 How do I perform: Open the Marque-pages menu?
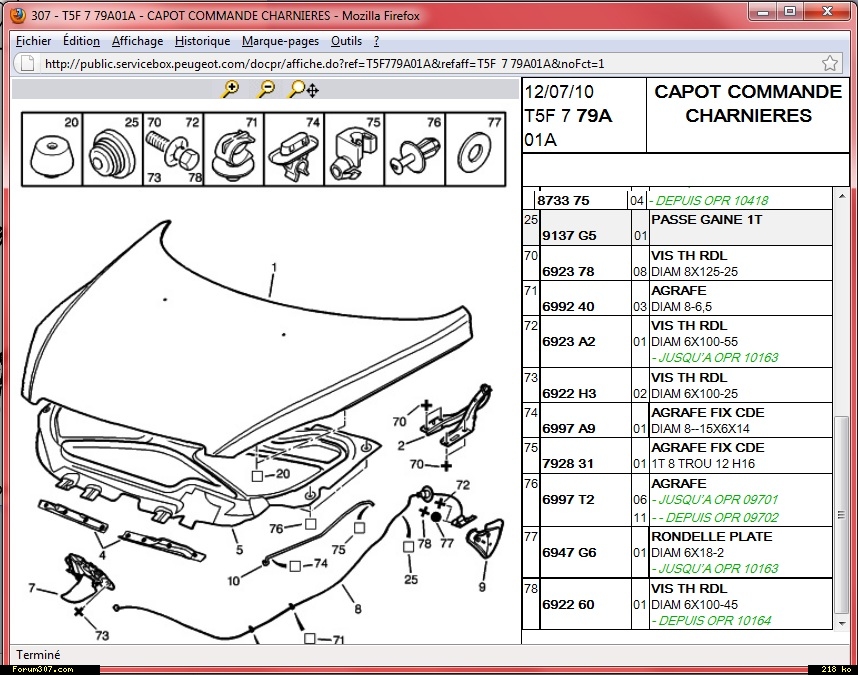[280, 41]
